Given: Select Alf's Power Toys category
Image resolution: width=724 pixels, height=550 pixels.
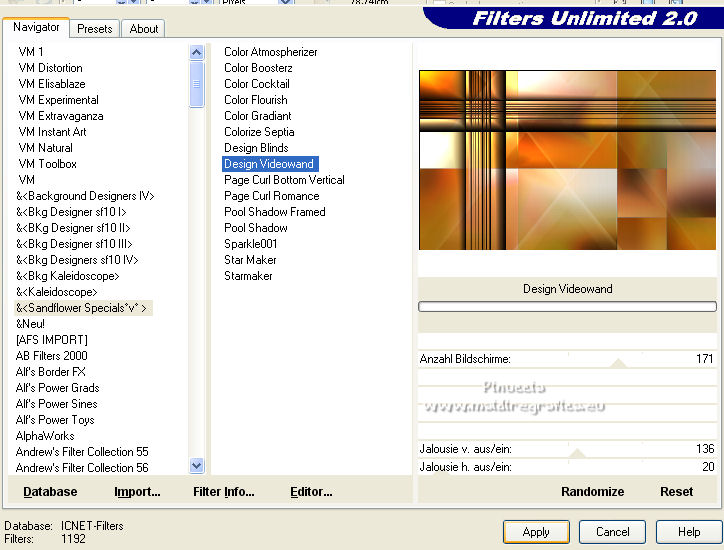Looking at the screenshot, I should point(55,420).
